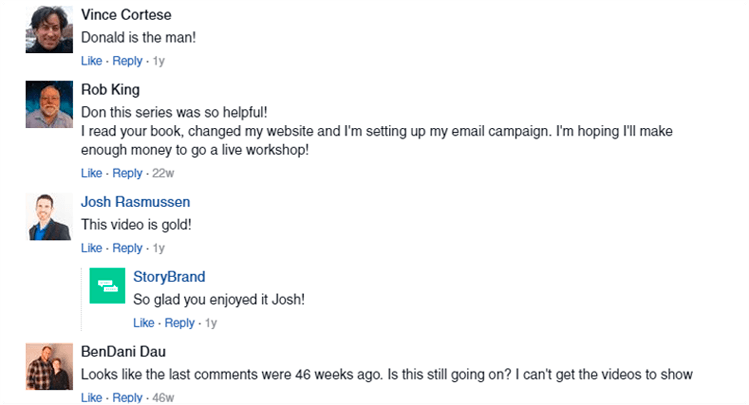The width and height of the screenshot is (749, 405).
Task: Reply to the StoryBrand response
Action: (x=180, y=323)
